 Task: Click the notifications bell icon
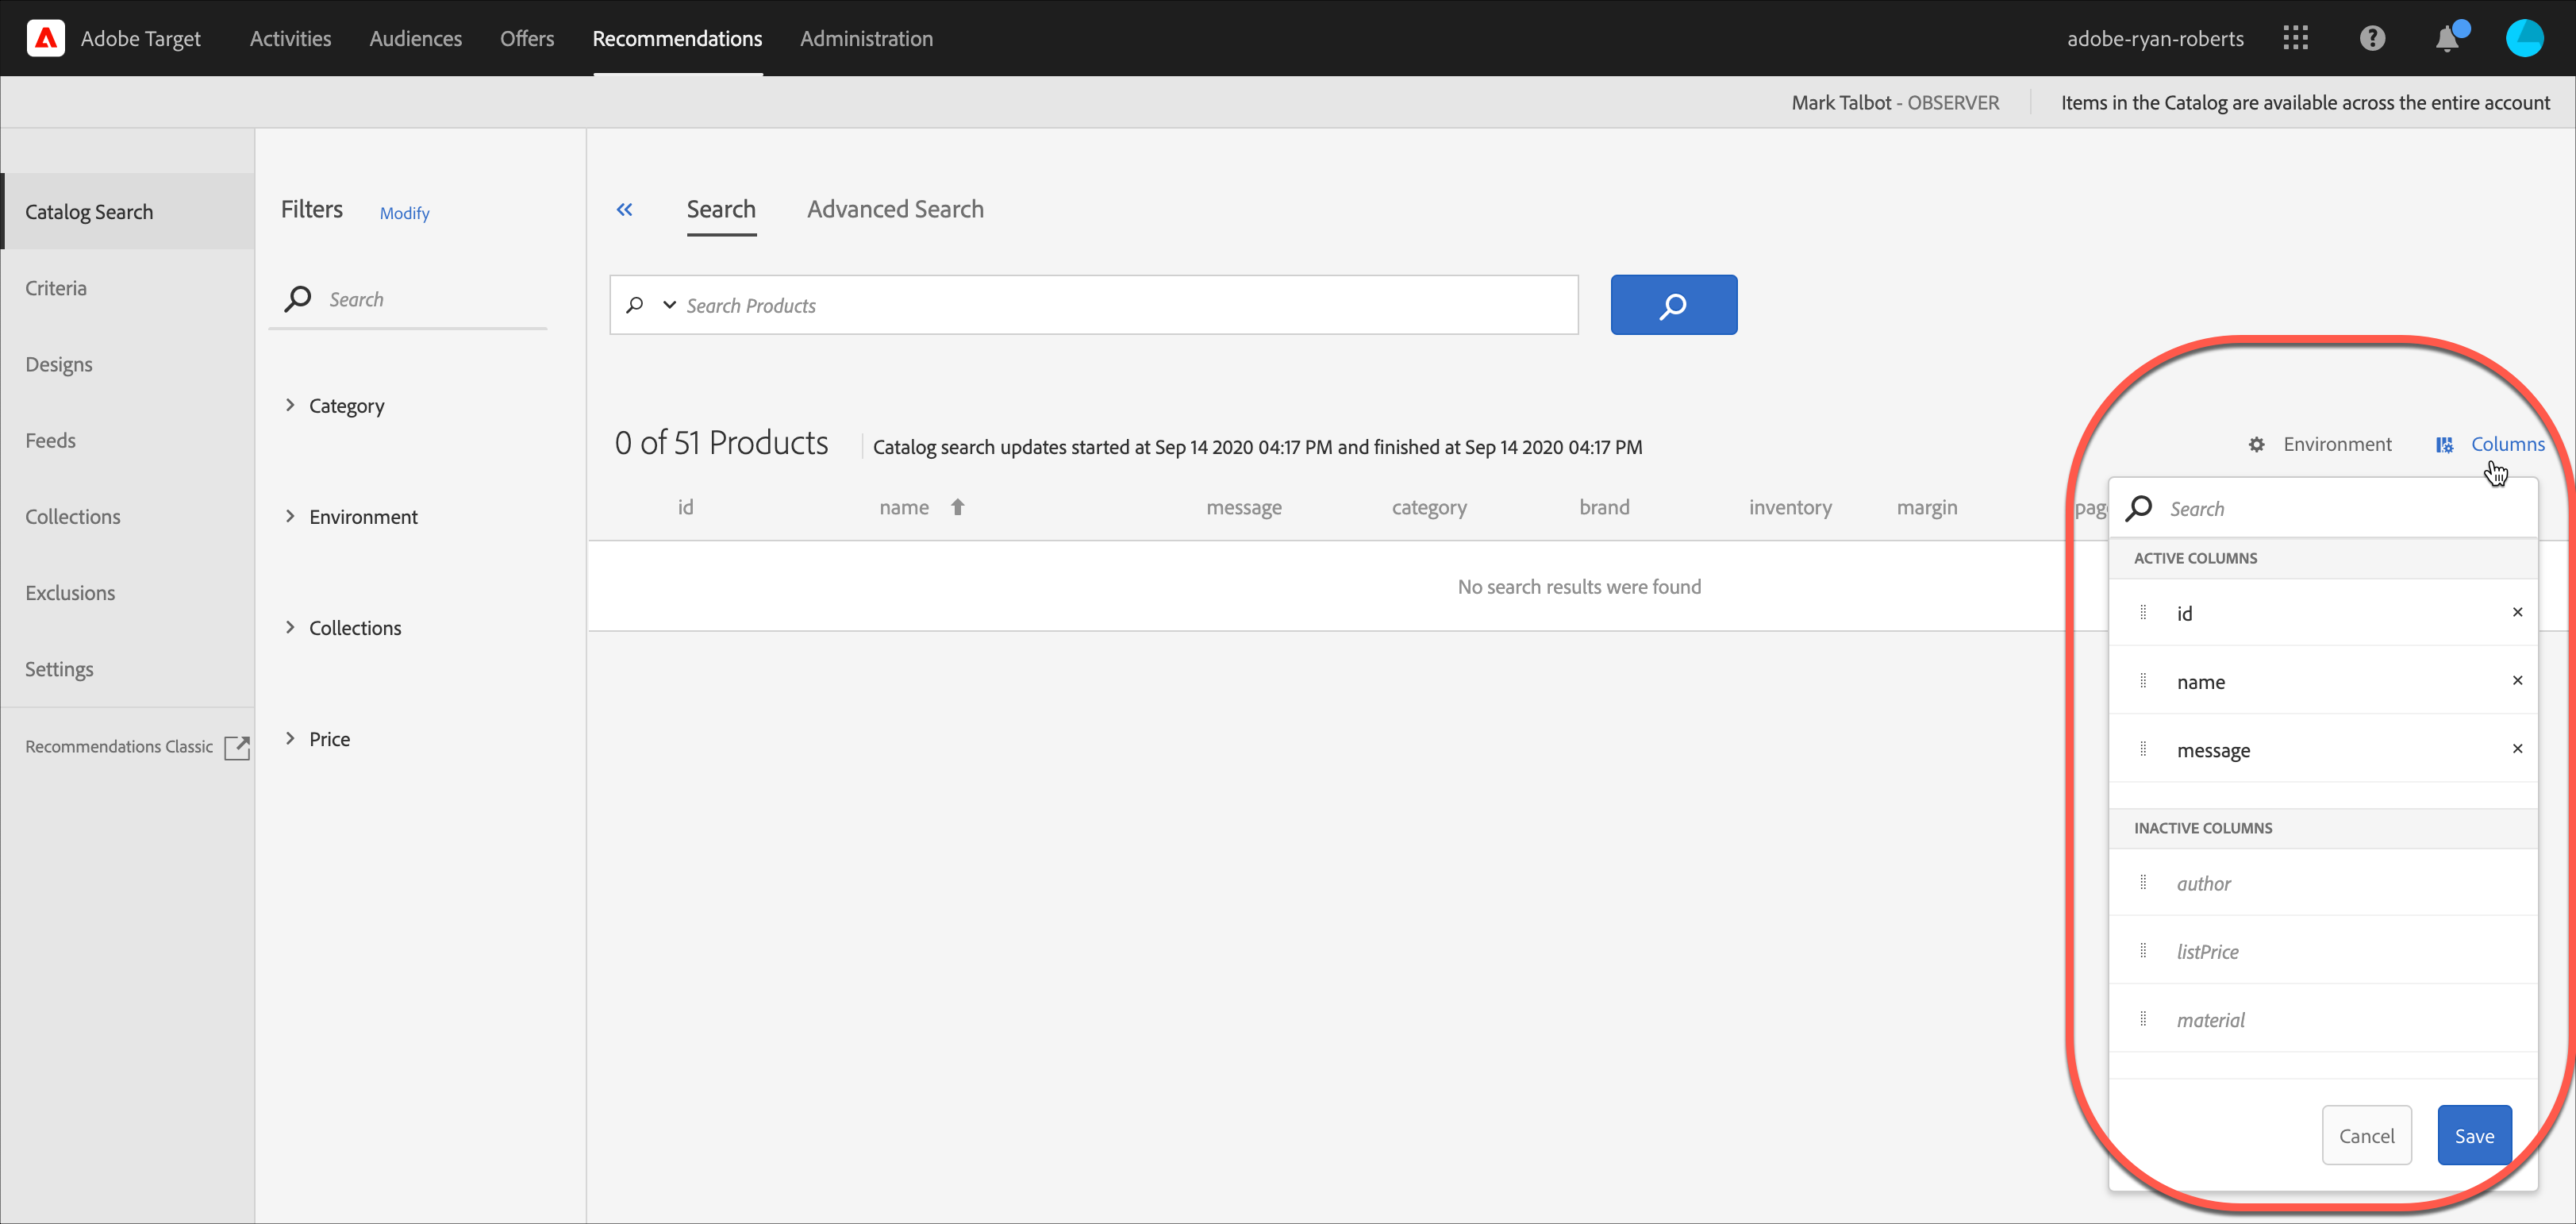pos(2450,38)
